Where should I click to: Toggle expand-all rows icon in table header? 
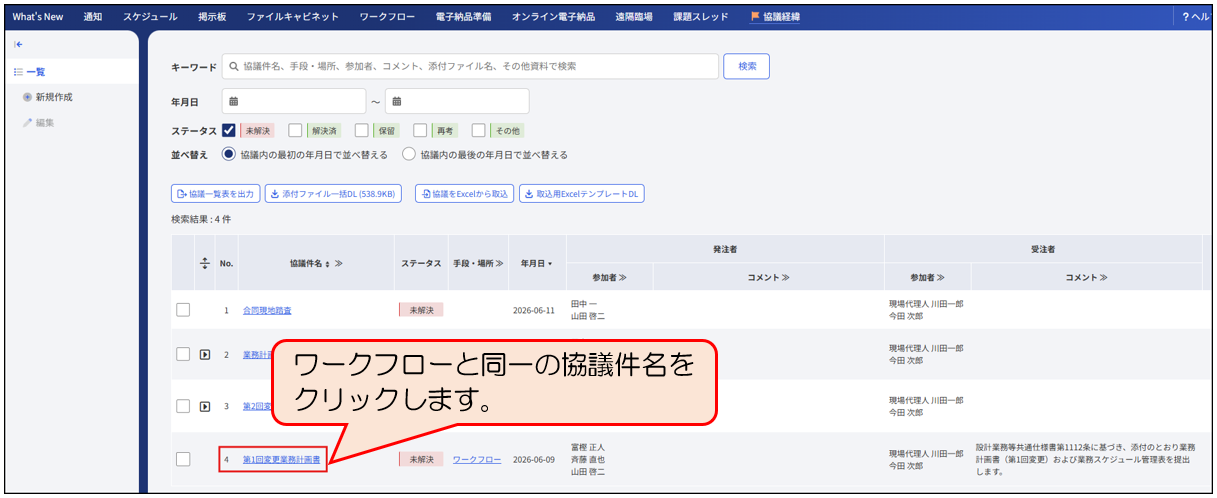pos(205,263)
